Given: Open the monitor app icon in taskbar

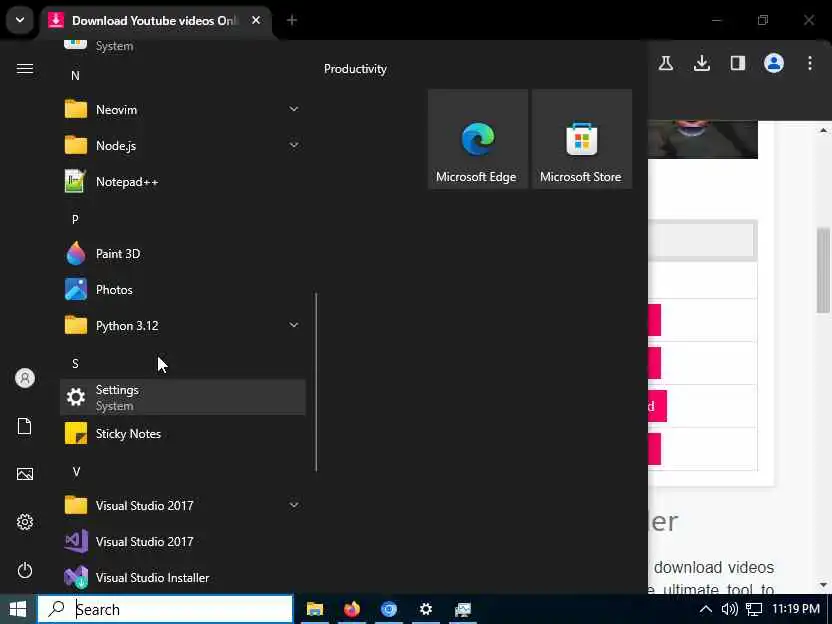Looking at the screenshot, I should [x=463, y=609].
